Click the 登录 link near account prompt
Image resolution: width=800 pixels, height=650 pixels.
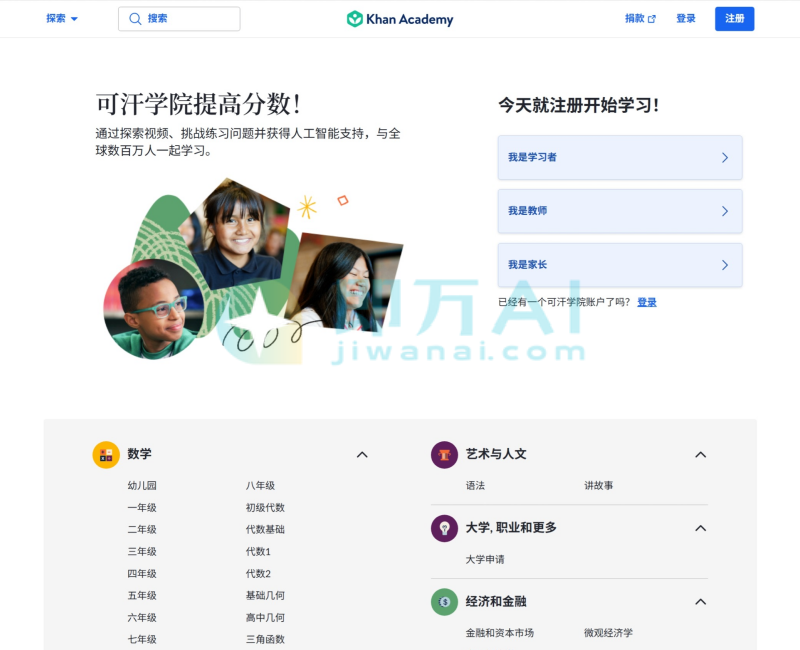coord(646,302)
